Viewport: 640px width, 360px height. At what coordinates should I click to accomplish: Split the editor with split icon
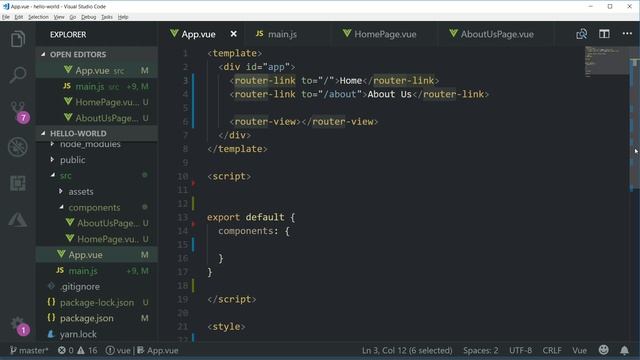pyautogui.click(x=604, y=34)
